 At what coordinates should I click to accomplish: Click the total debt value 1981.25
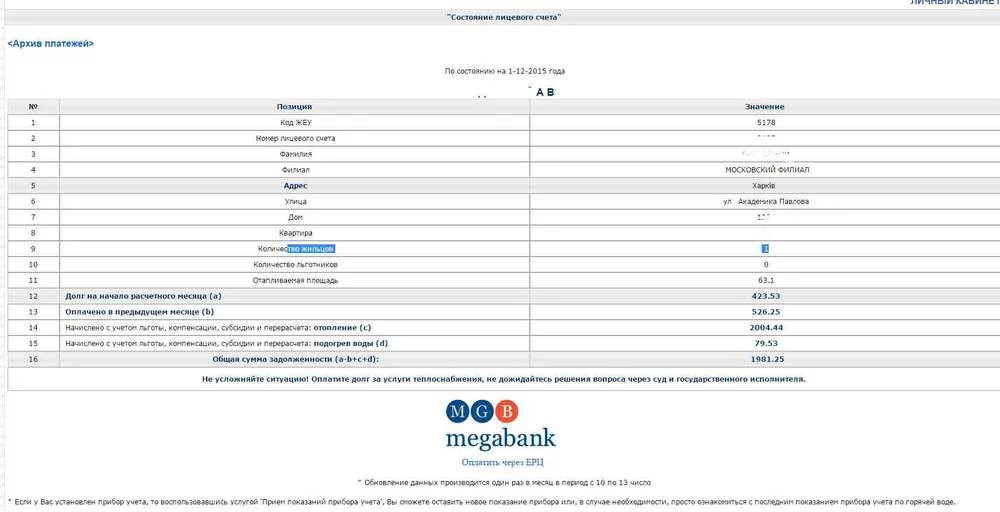[767, 360]
